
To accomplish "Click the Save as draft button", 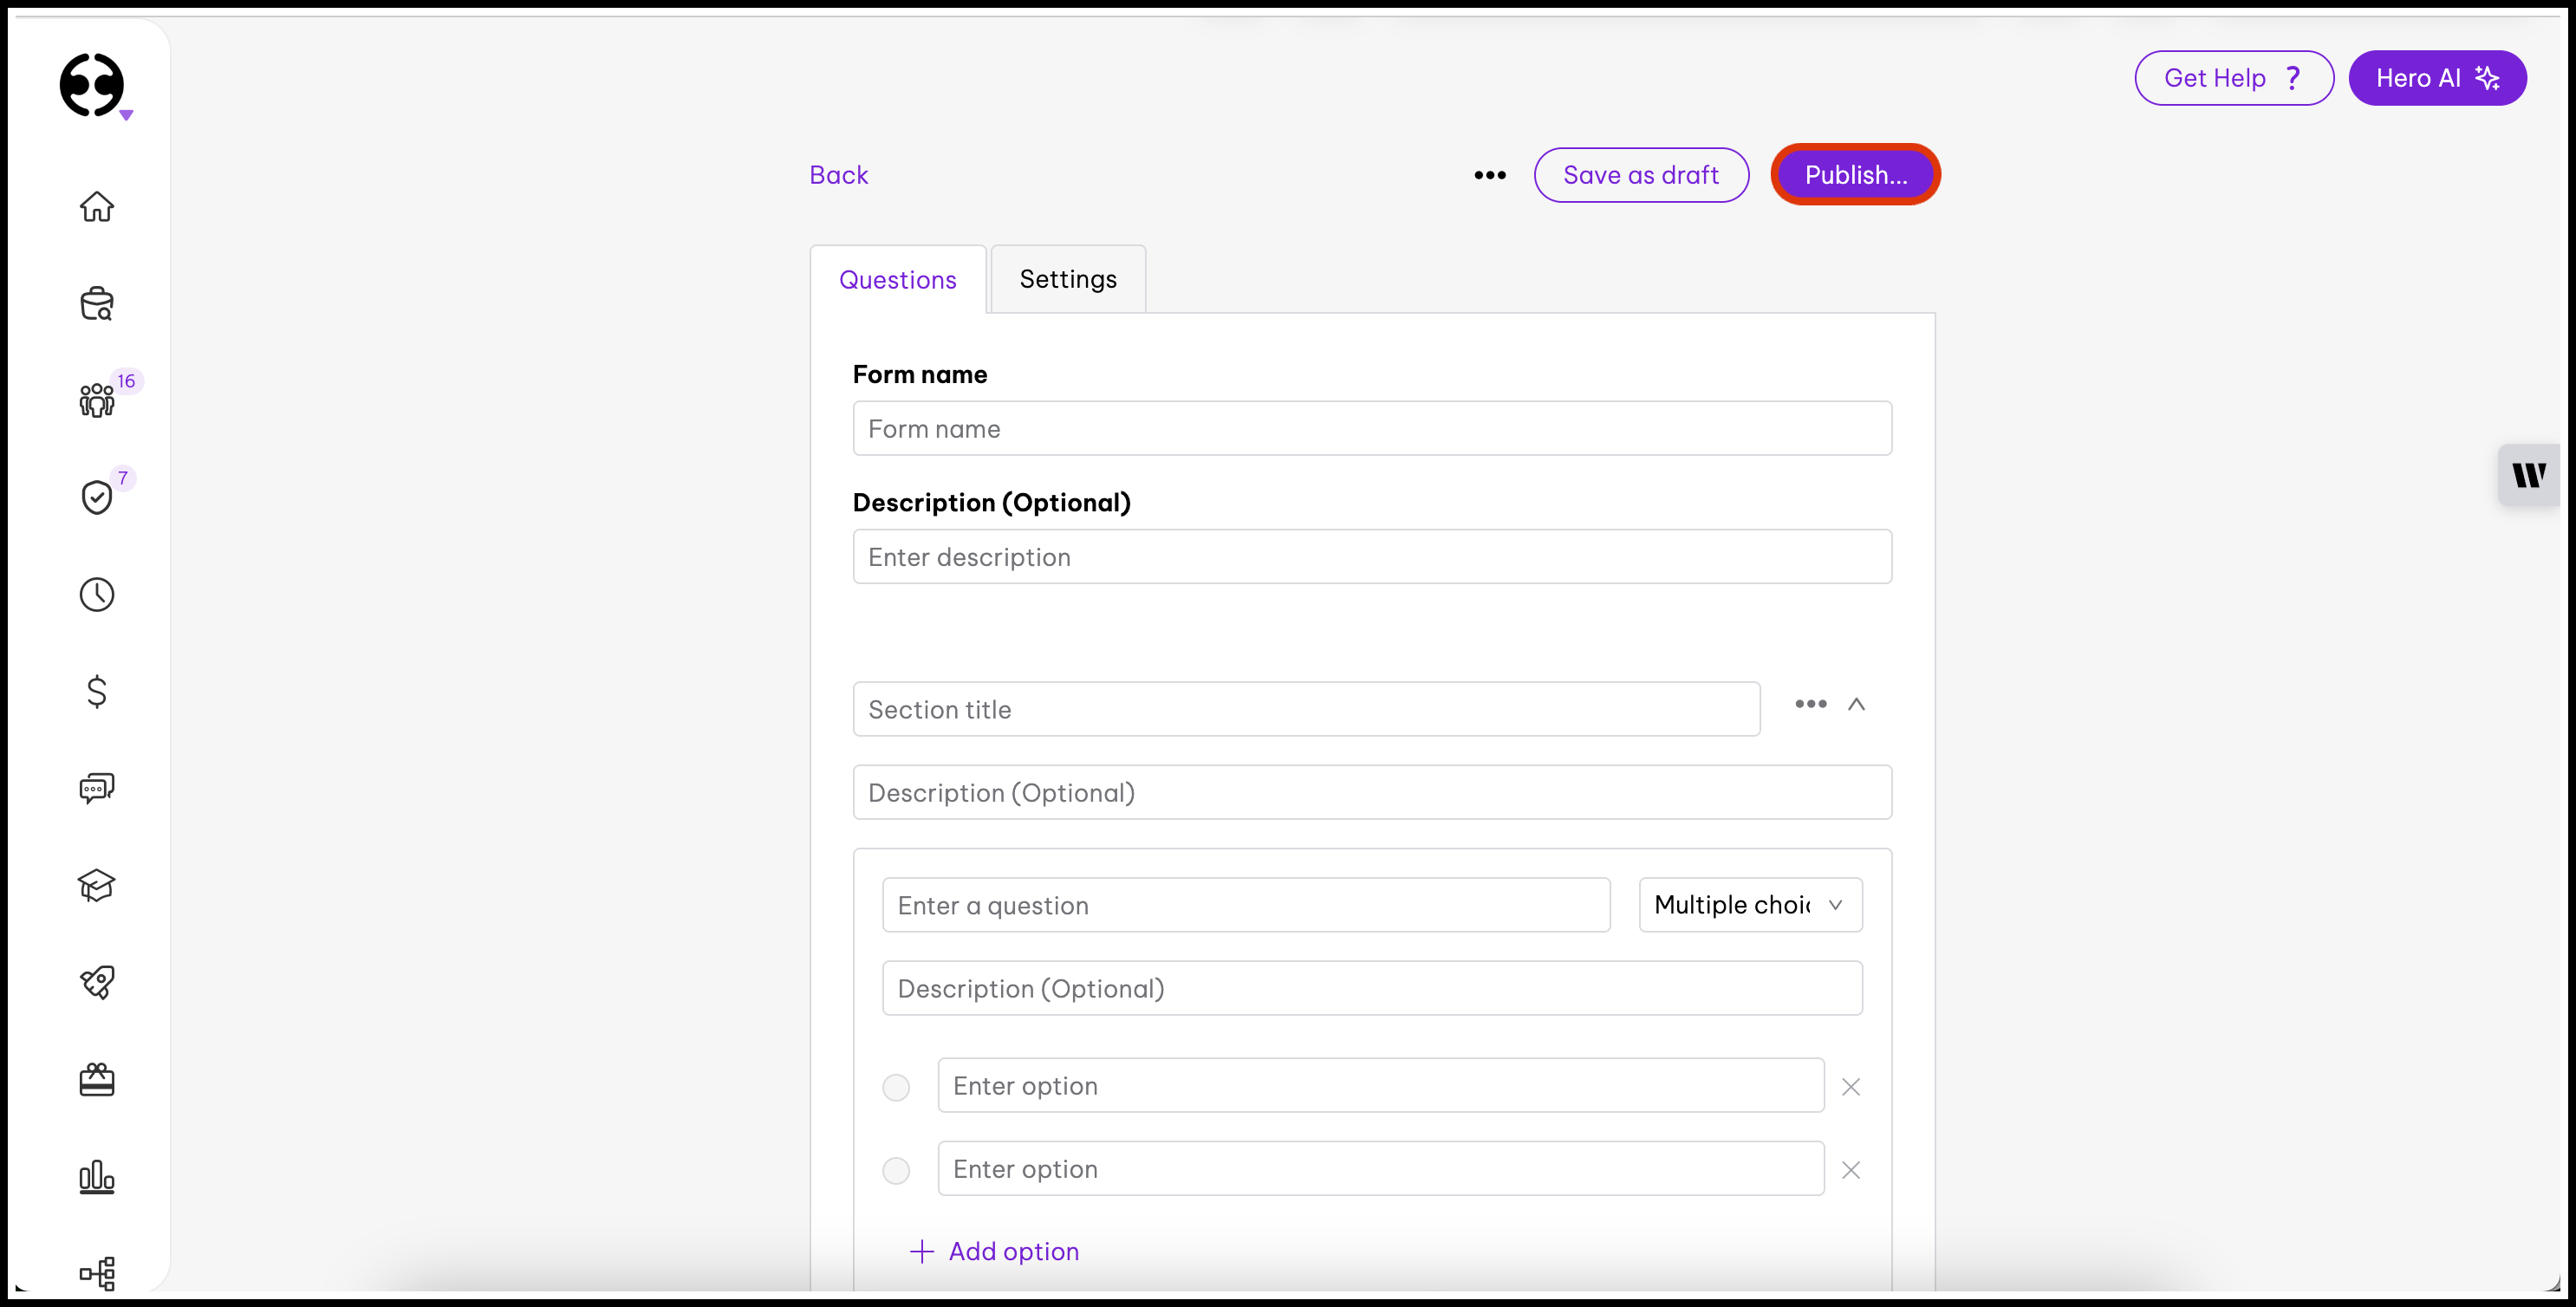I will click(1641, 175).
